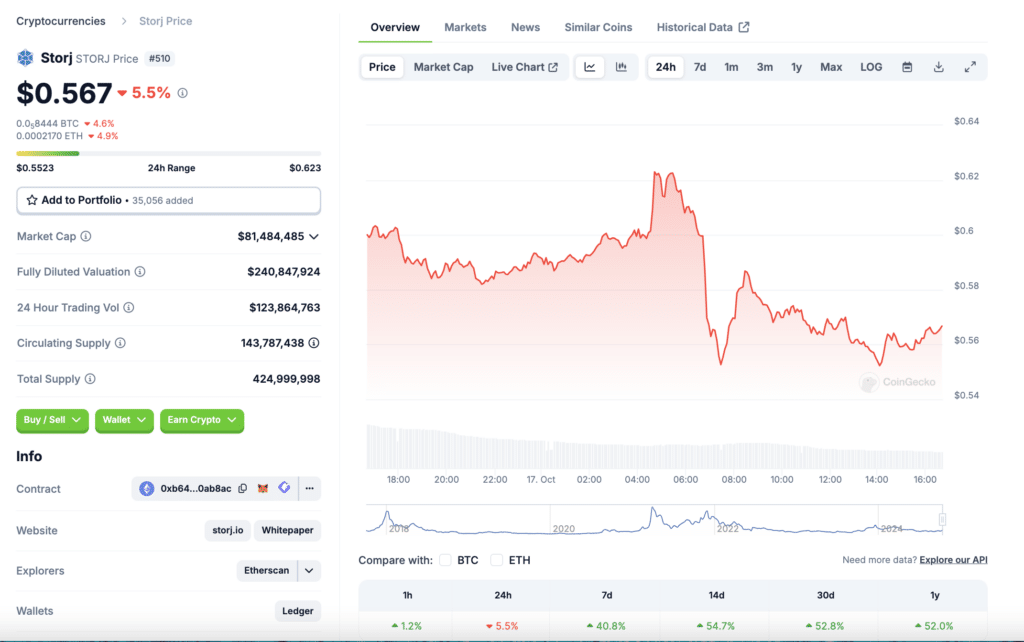
Task: Go to Cryptocurrencies breadcrumb
Action: pyautogui.click(x=61, y=21)
